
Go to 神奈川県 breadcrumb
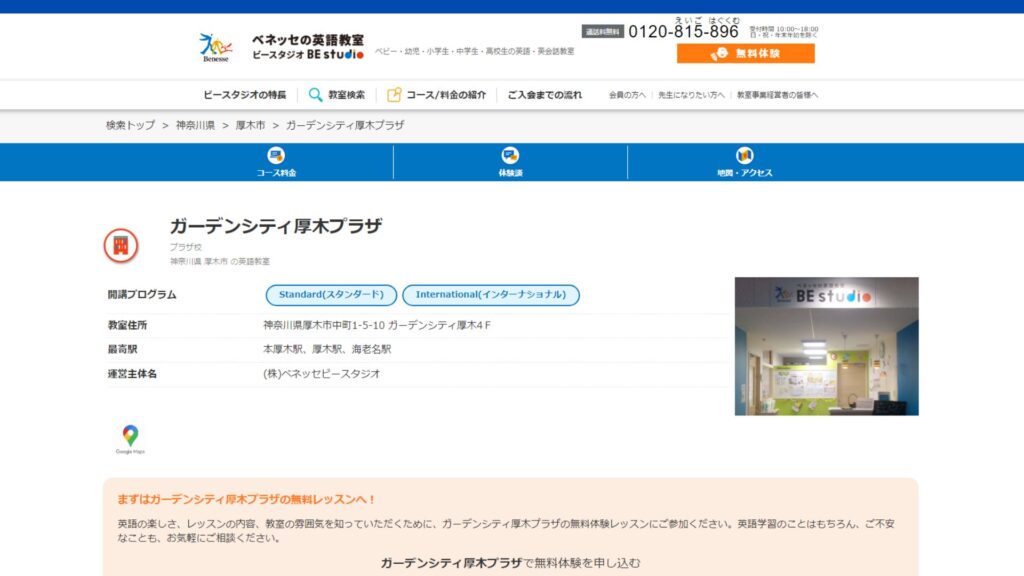coord(195,125)
